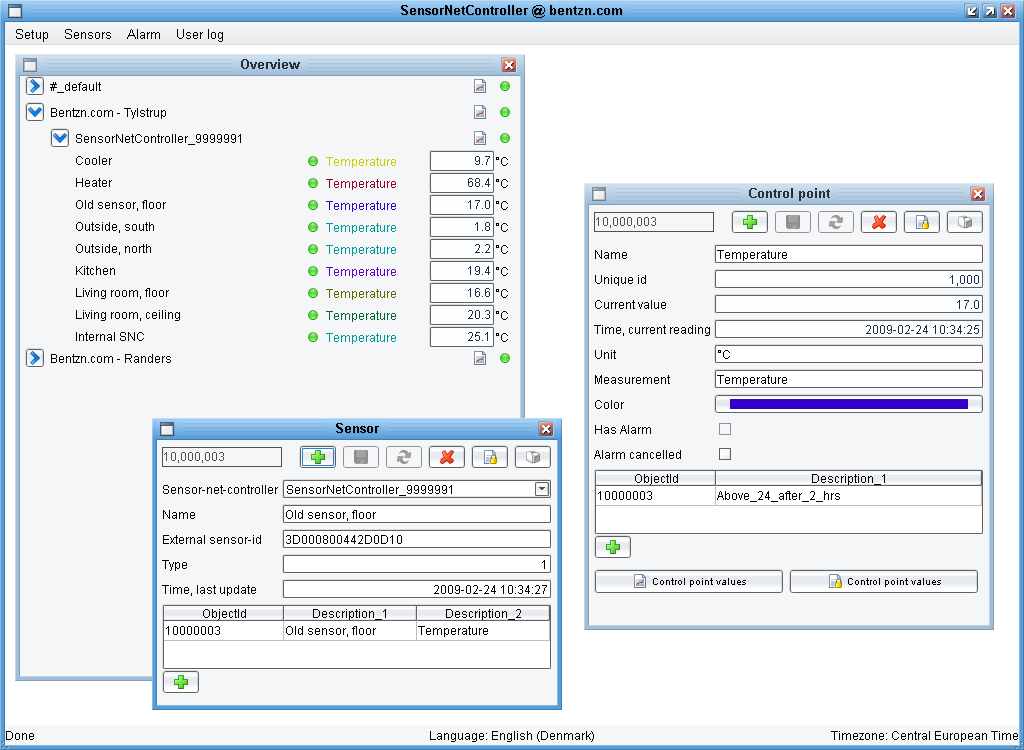Image resolution: width=1024 pixels, height=750 pixels.
Task: Open the Sensors menu
Action: (88, 35)
